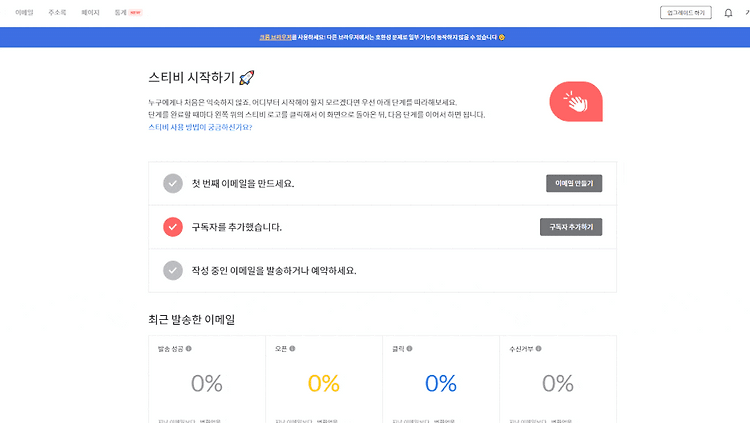750x423 pixels.
Task: Click the emoji at the end of the blue banner
Action: pos(502,37)
